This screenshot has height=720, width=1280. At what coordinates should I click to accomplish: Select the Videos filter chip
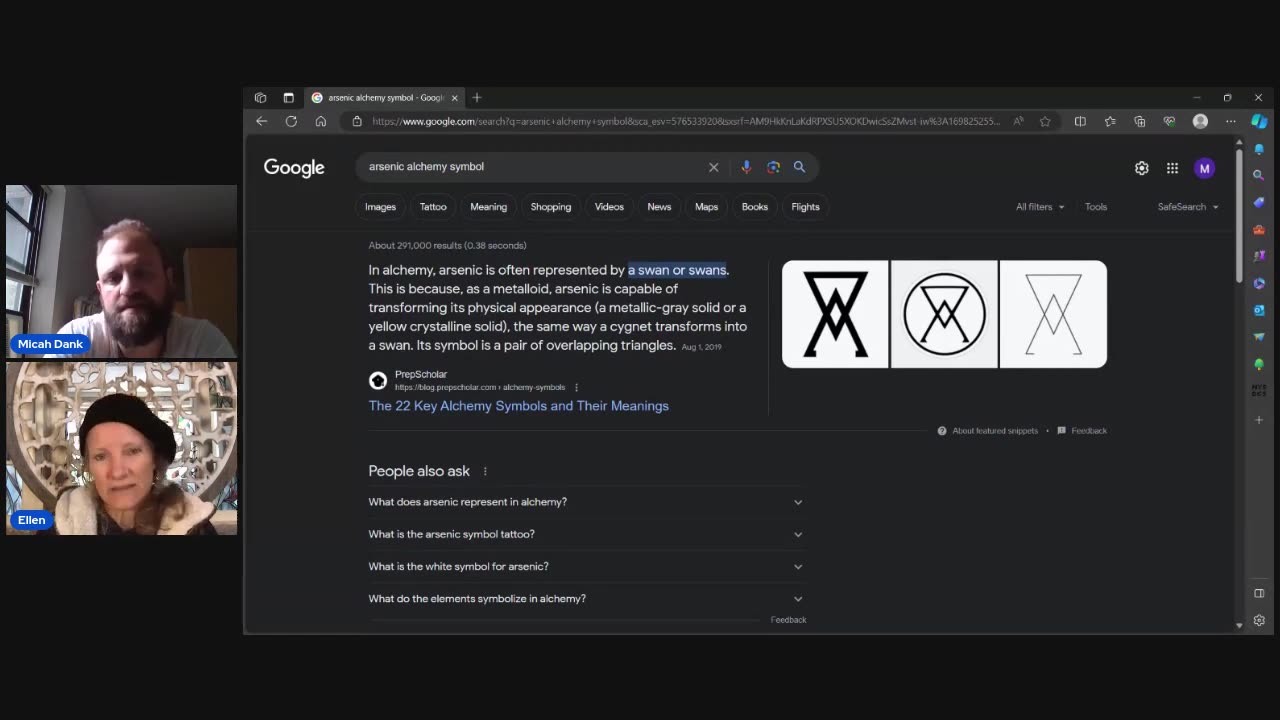[x=609, y=207]
